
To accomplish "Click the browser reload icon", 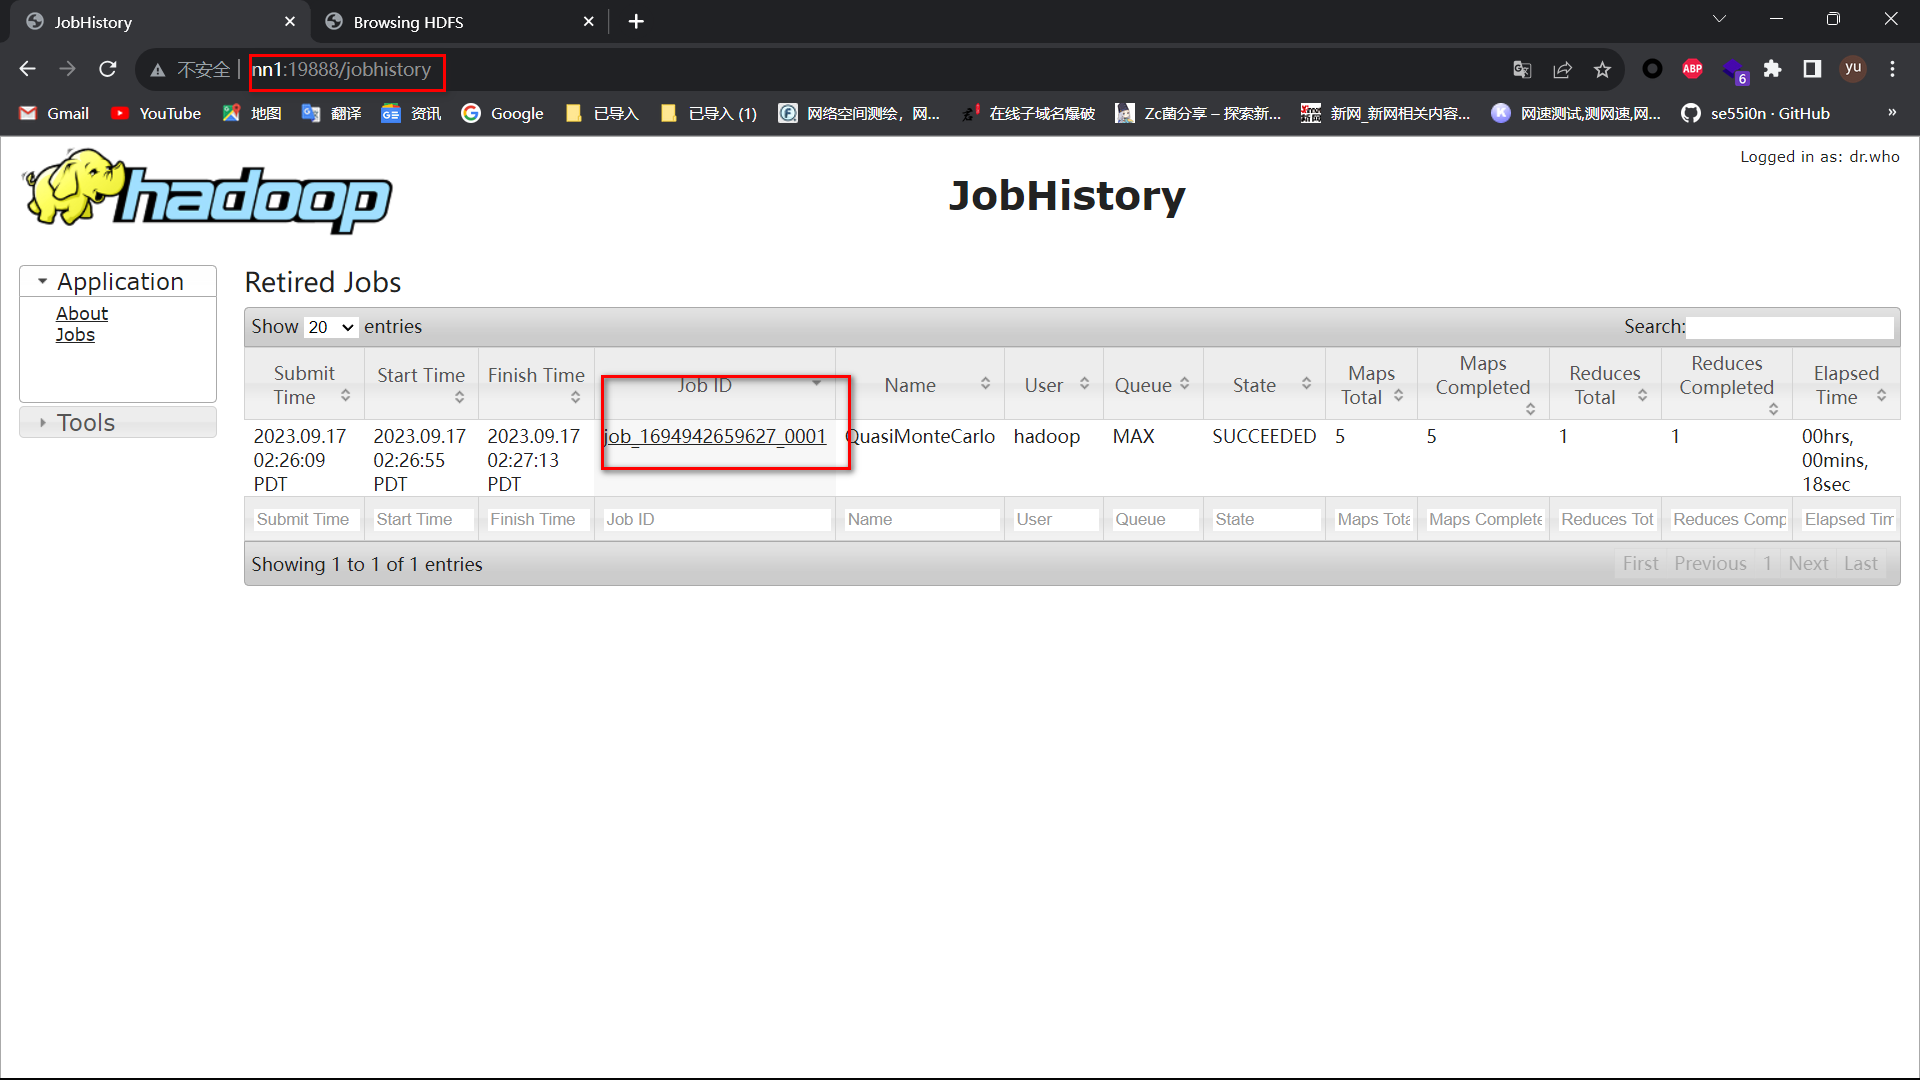I will 108,69.
